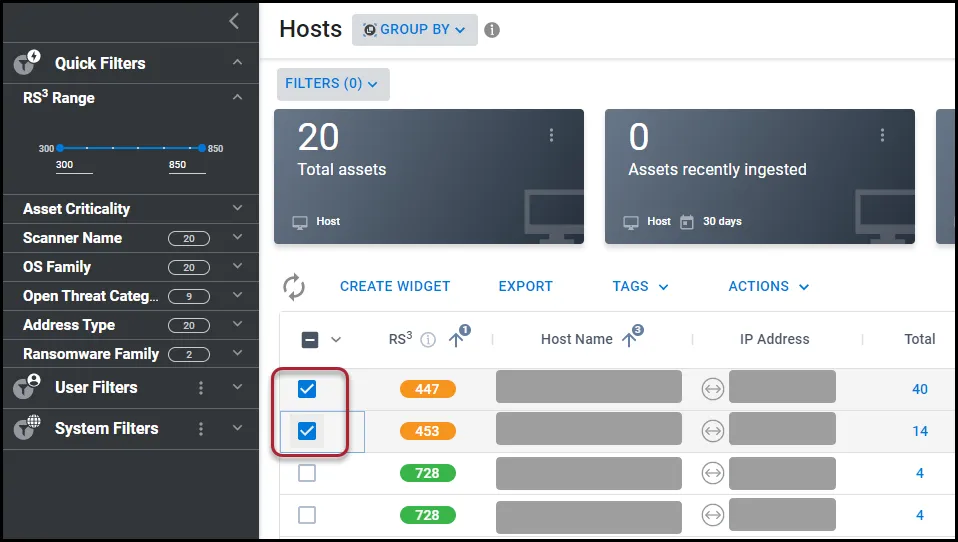958x542 pixels.
Task: Click the Total assets card
Action: pyautogui.click(x=429, y=177)
